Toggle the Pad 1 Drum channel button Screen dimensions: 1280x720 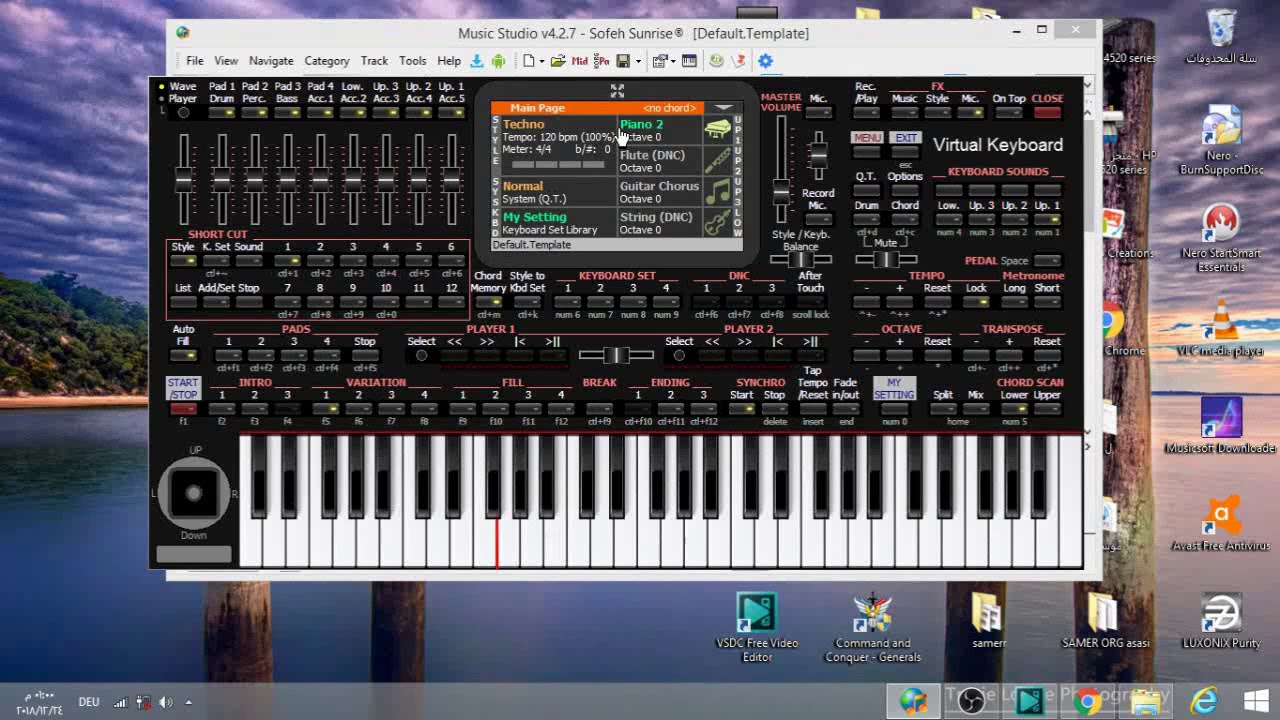coord(222,113)
